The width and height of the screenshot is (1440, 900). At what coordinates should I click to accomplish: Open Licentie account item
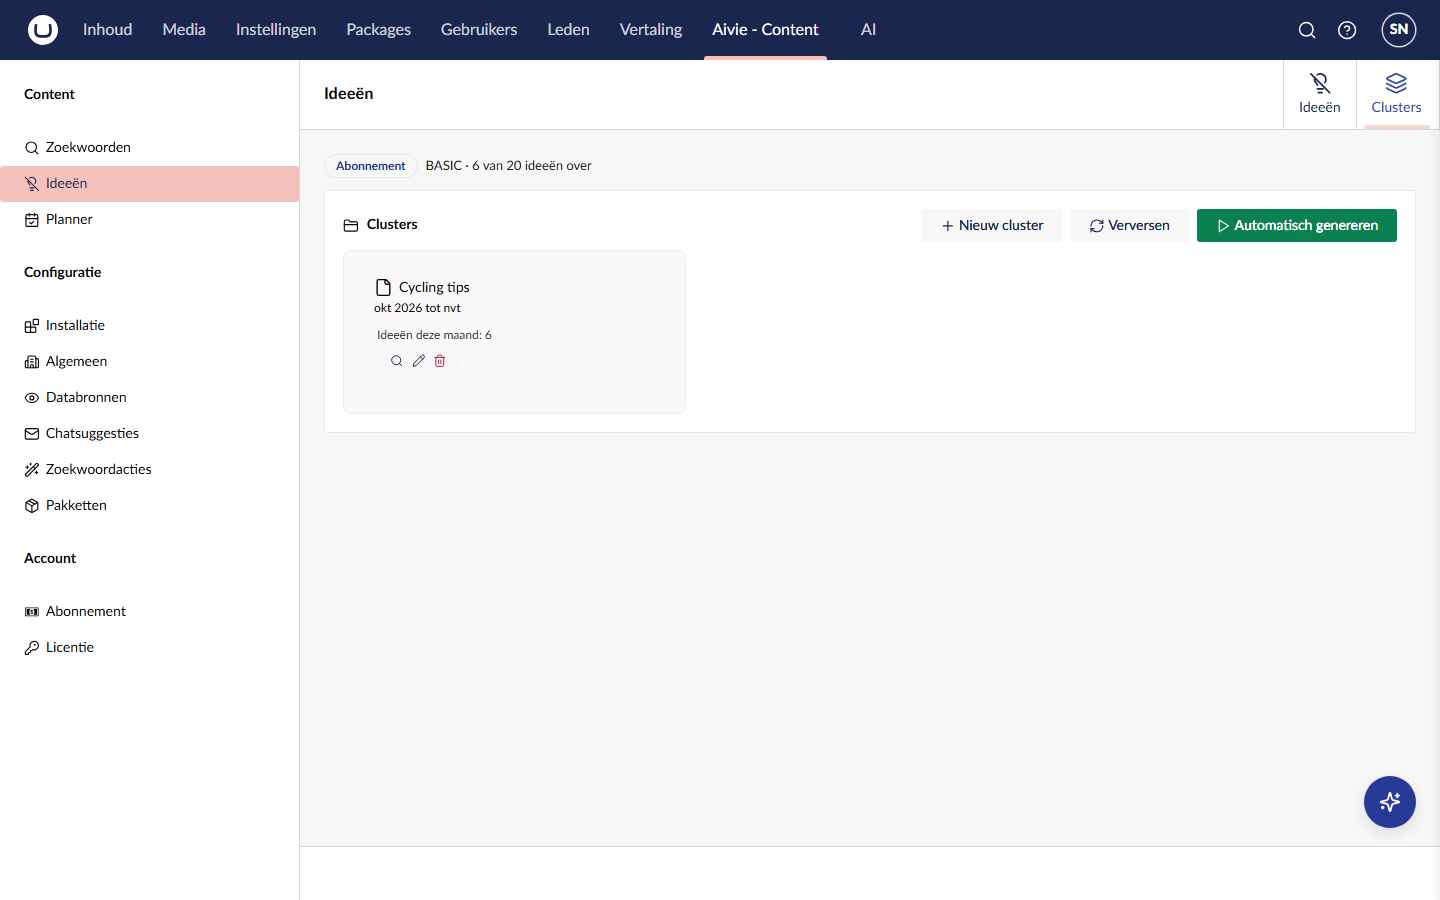(150, 648)
